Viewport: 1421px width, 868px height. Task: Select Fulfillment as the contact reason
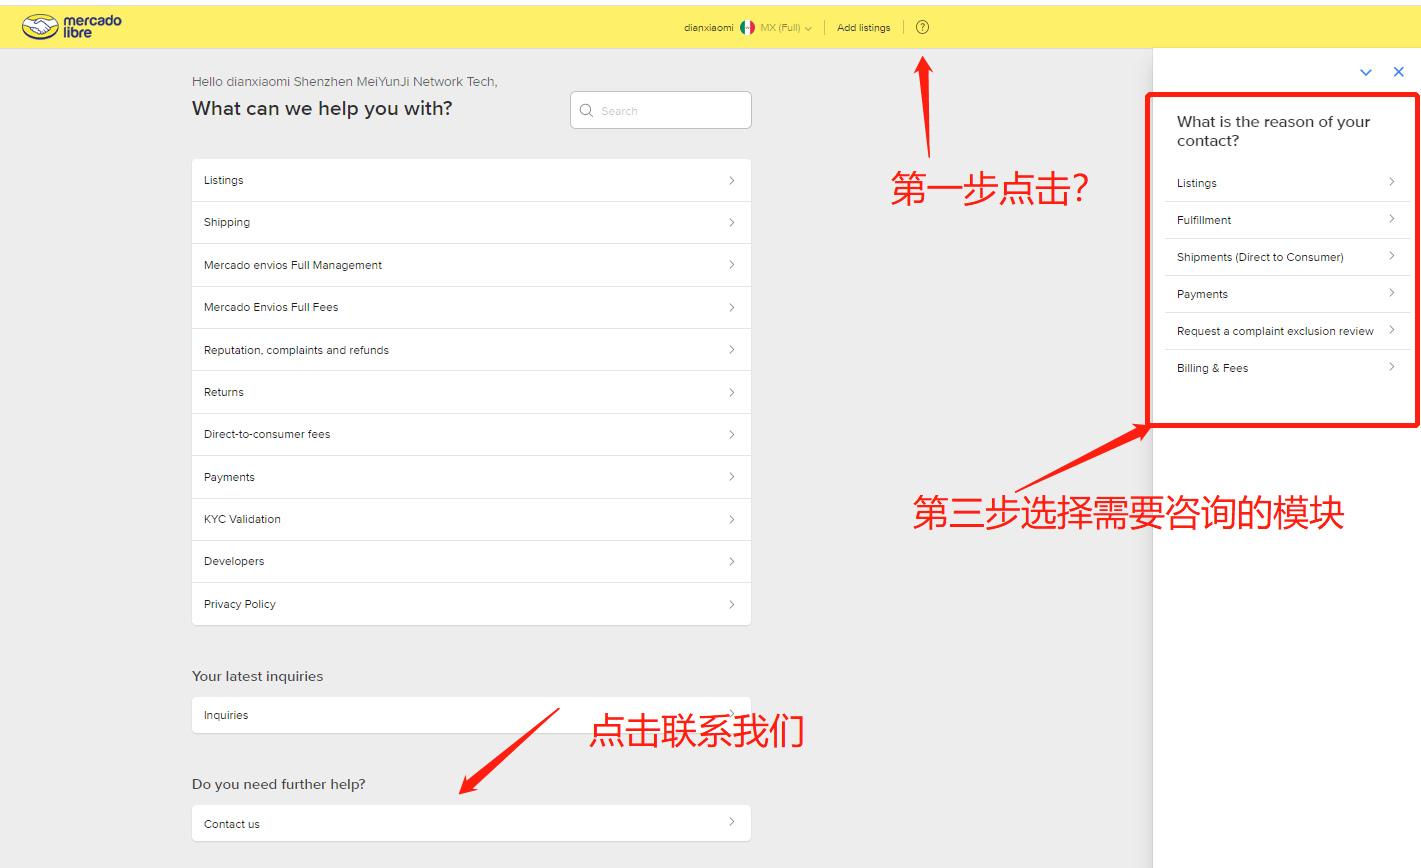click(x=1286, y=220)
